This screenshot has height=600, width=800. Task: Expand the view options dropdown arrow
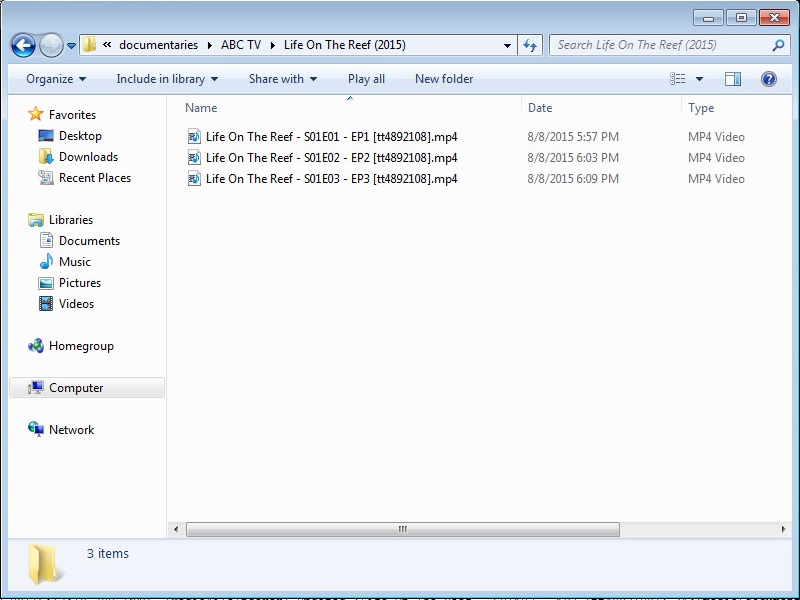[699, 79]
